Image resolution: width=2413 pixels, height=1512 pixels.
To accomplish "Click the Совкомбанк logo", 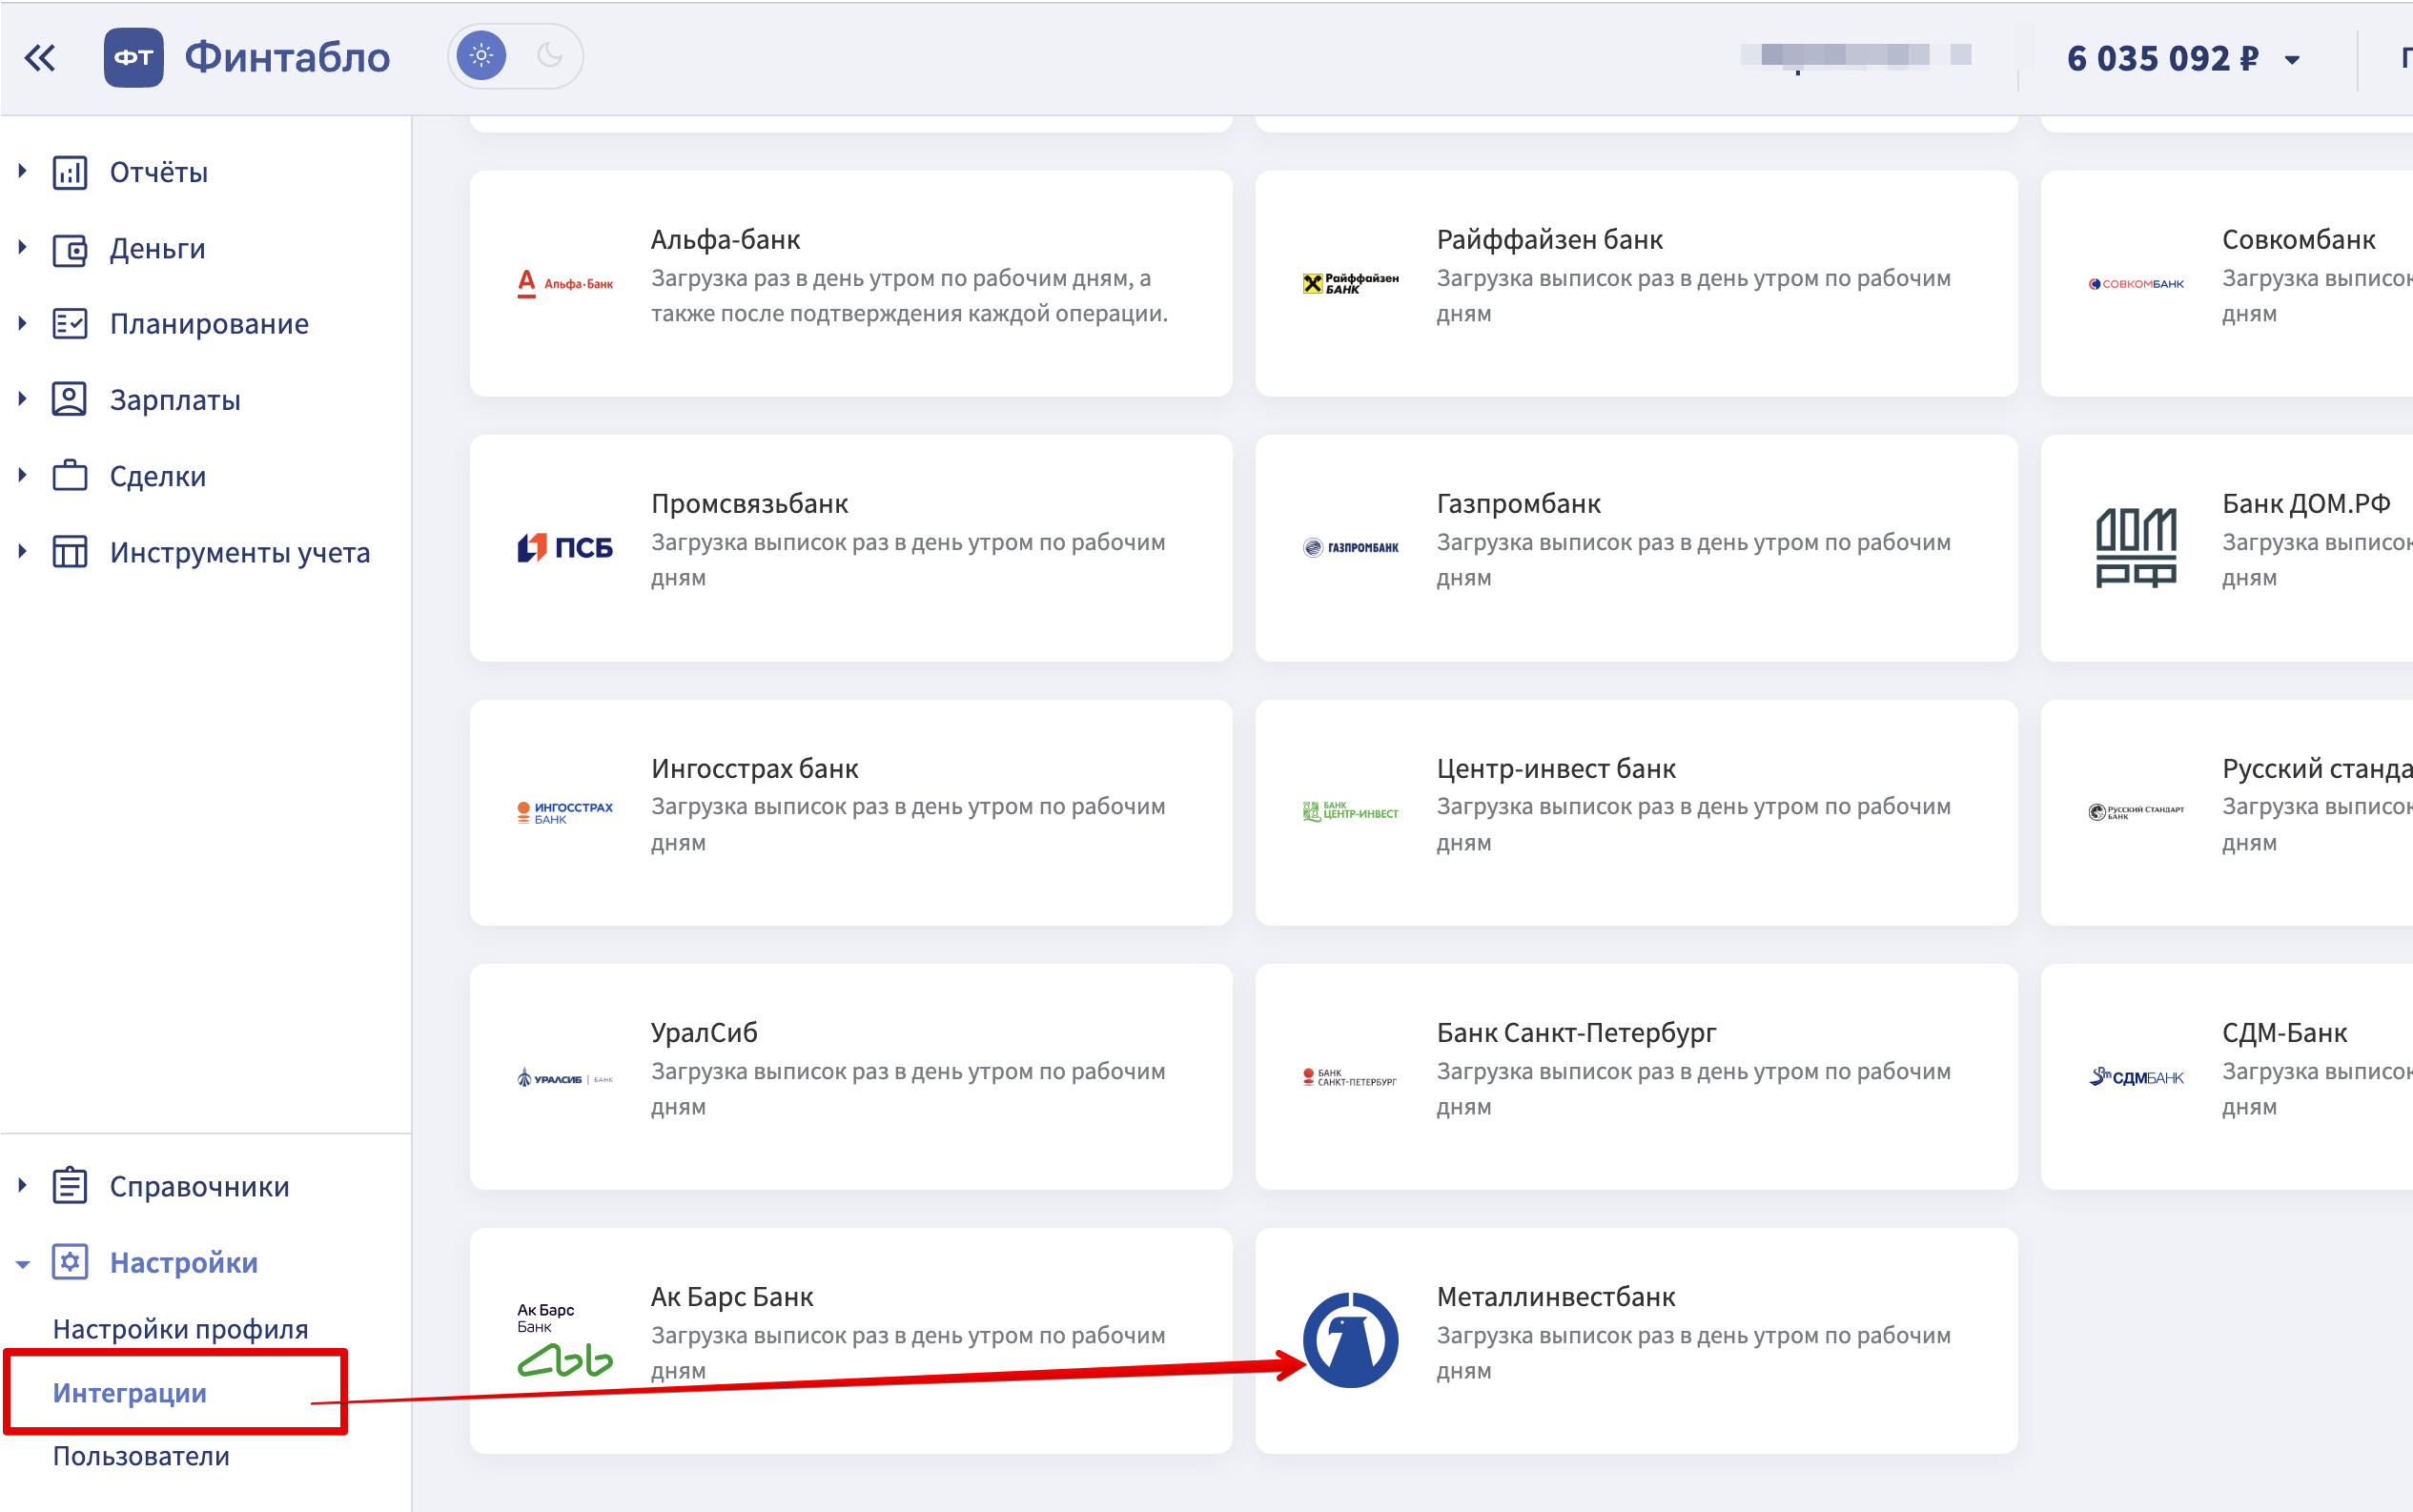I will coord(2136,284).
